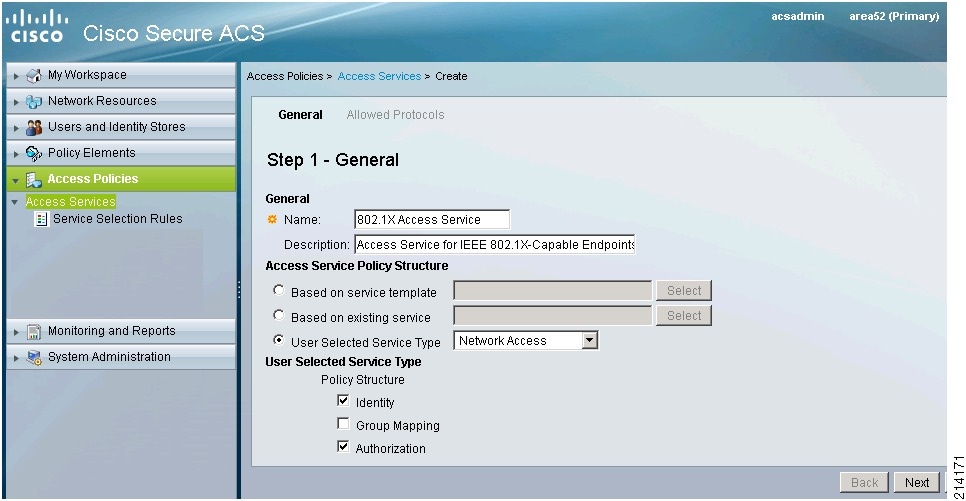Uncheck the Authorization checkbox

point(343,446)
